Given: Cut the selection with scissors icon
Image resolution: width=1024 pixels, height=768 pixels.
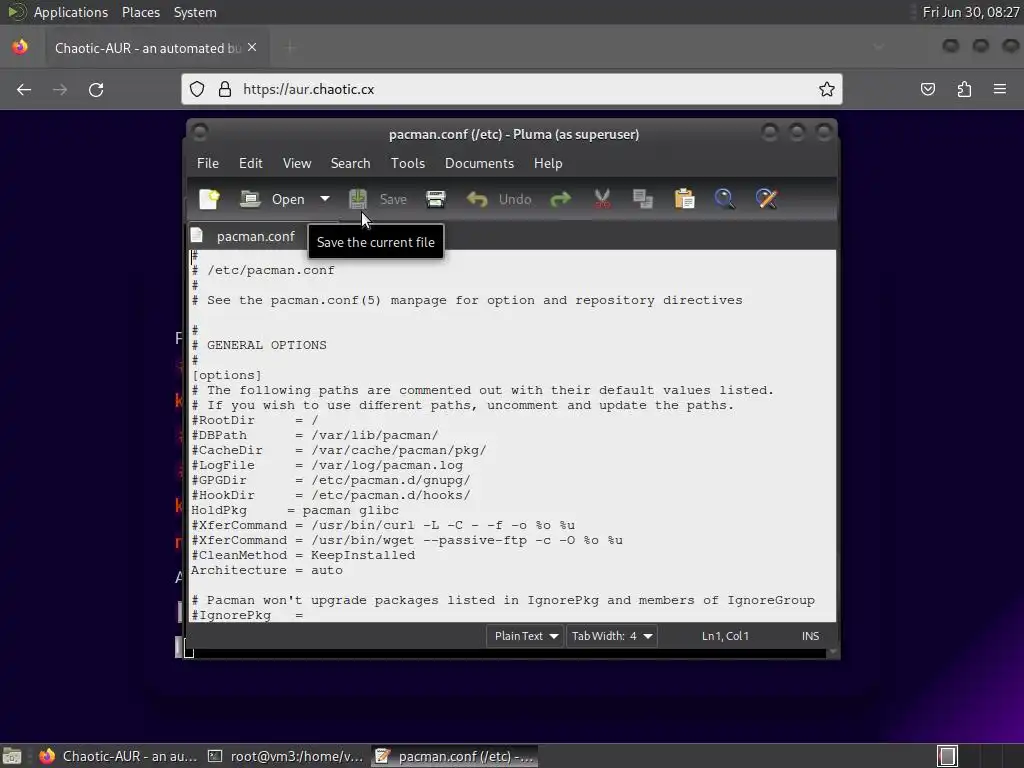Looking at the screenshot, I should [602, 199].
